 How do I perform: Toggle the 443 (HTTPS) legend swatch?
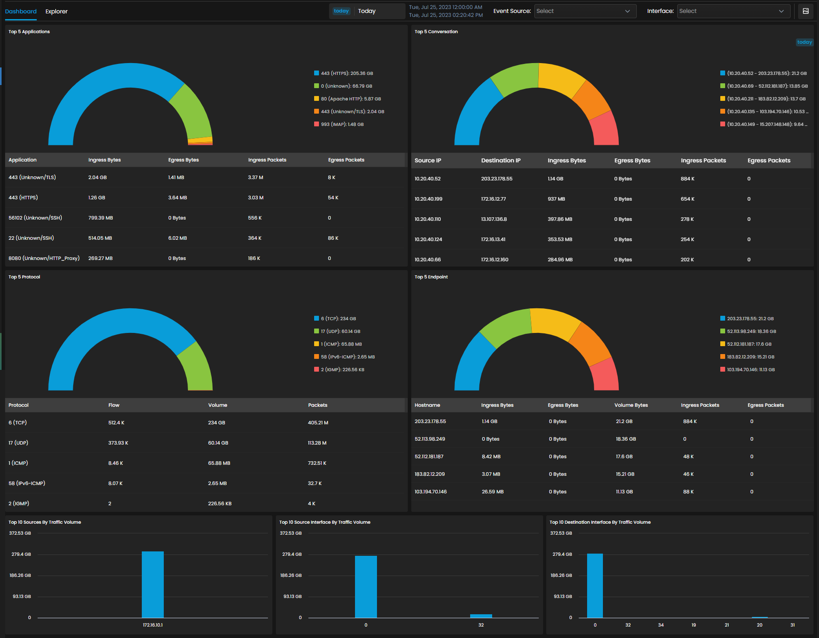(x=317, y=73)
